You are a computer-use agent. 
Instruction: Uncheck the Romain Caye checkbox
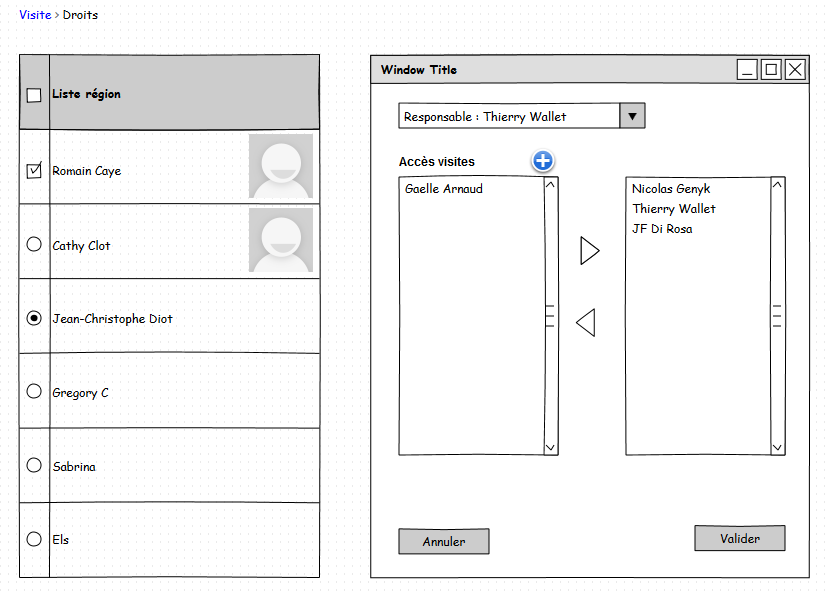click(34, 171)
